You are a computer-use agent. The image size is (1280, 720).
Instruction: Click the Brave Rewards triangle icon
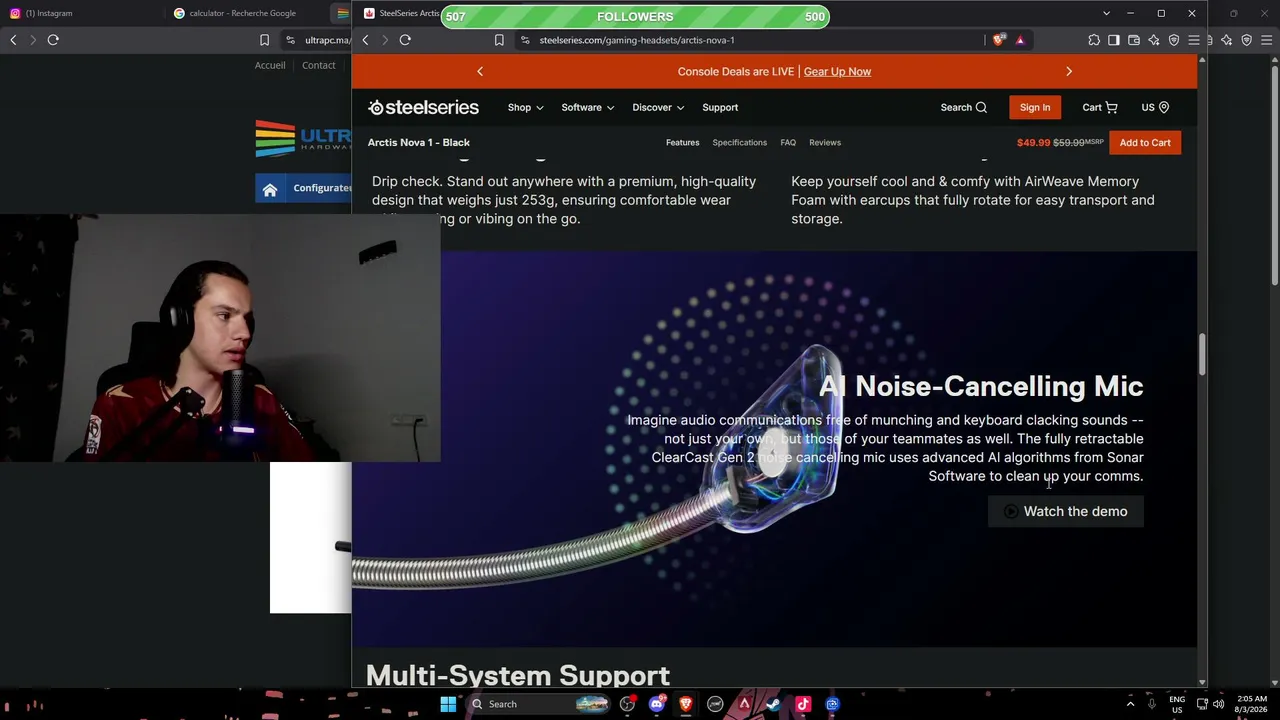[1020, 40]
